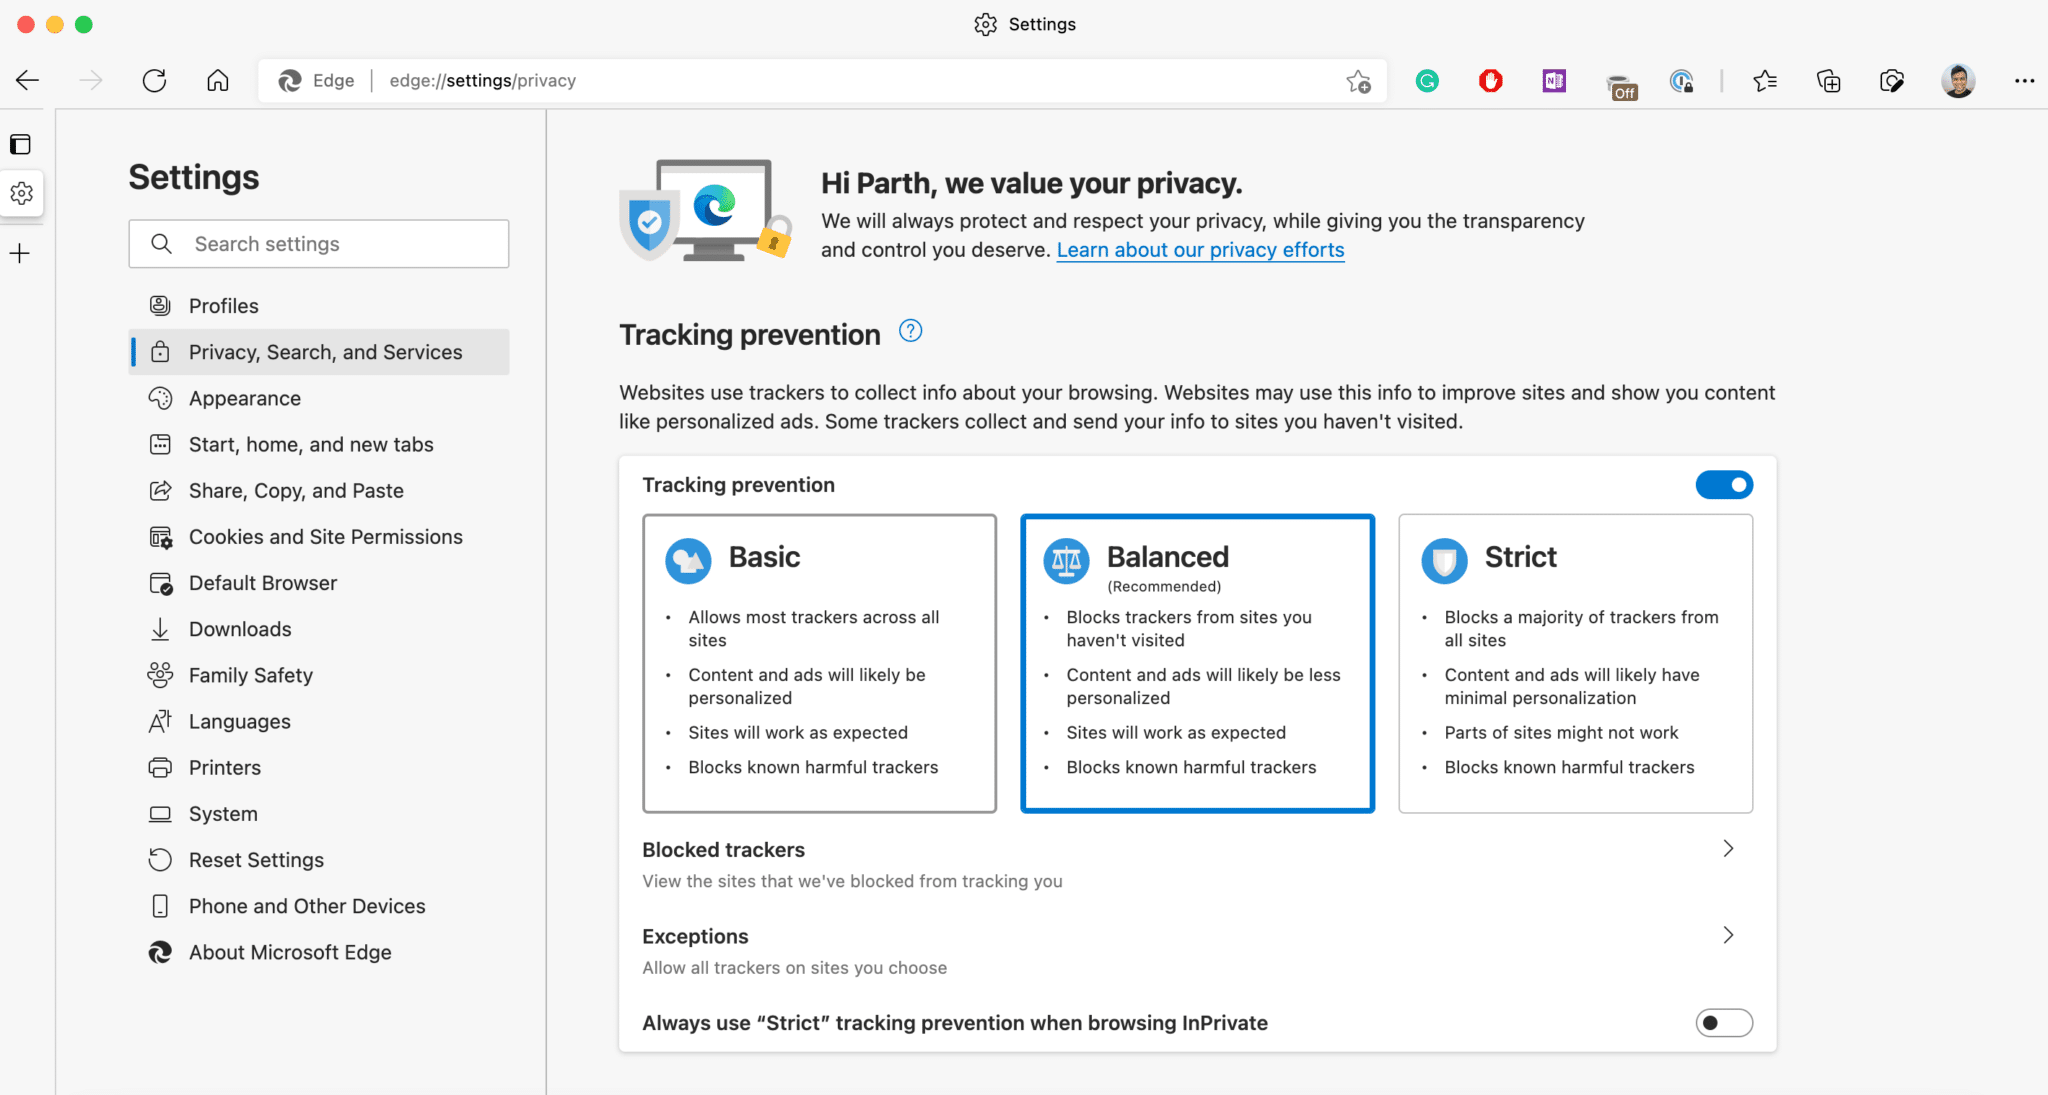Open the Tracking prevention help icon
Viewport: 2048px width, 1095px height.
tap(910, 331)
